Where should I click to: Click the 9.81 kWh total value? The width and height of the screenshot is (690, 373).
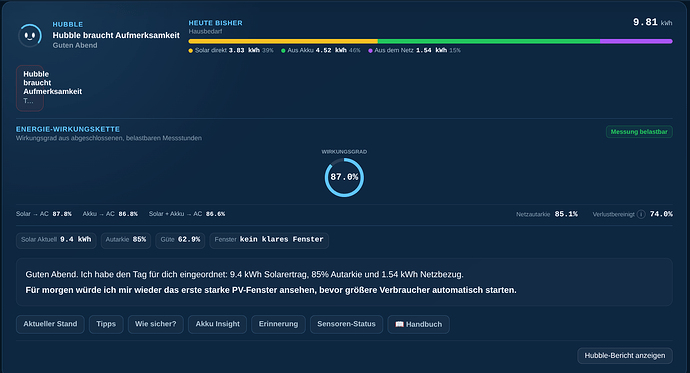[x=653, y=22]
